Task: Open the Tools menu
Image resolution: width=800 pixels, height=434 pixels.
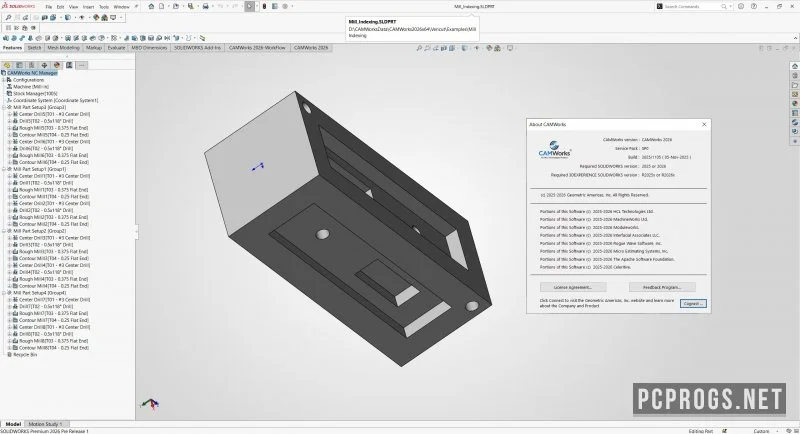Action: [x=104, y=7]
